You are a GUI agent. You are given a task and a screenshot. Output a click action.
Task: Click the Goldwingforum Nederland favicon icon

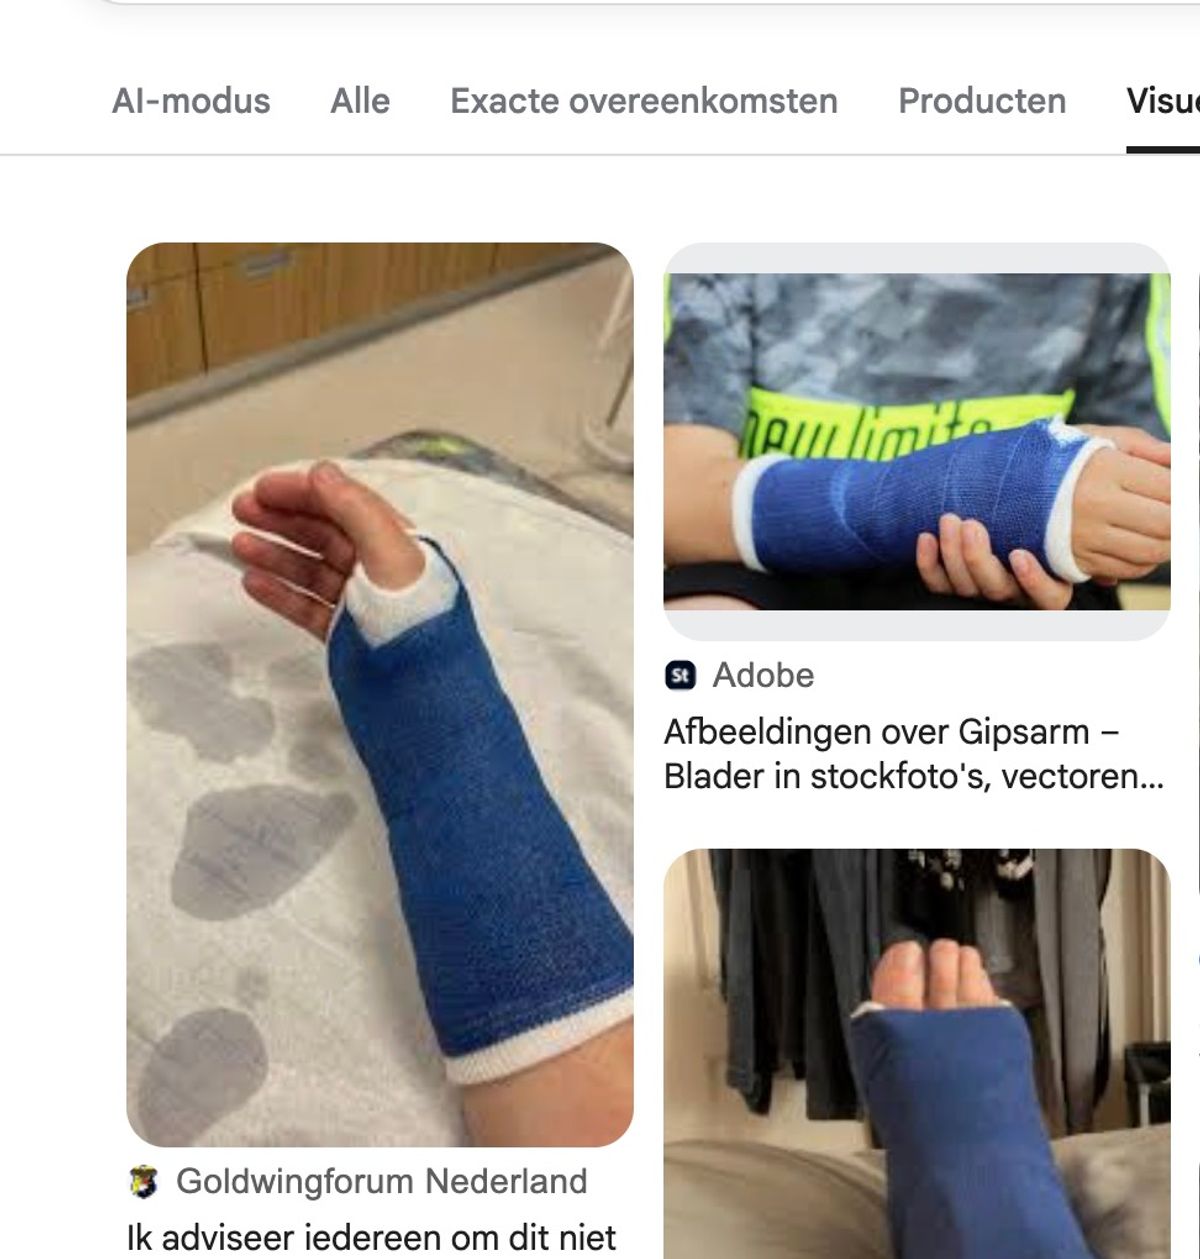pyautogui.click(x=144, y=1182)
